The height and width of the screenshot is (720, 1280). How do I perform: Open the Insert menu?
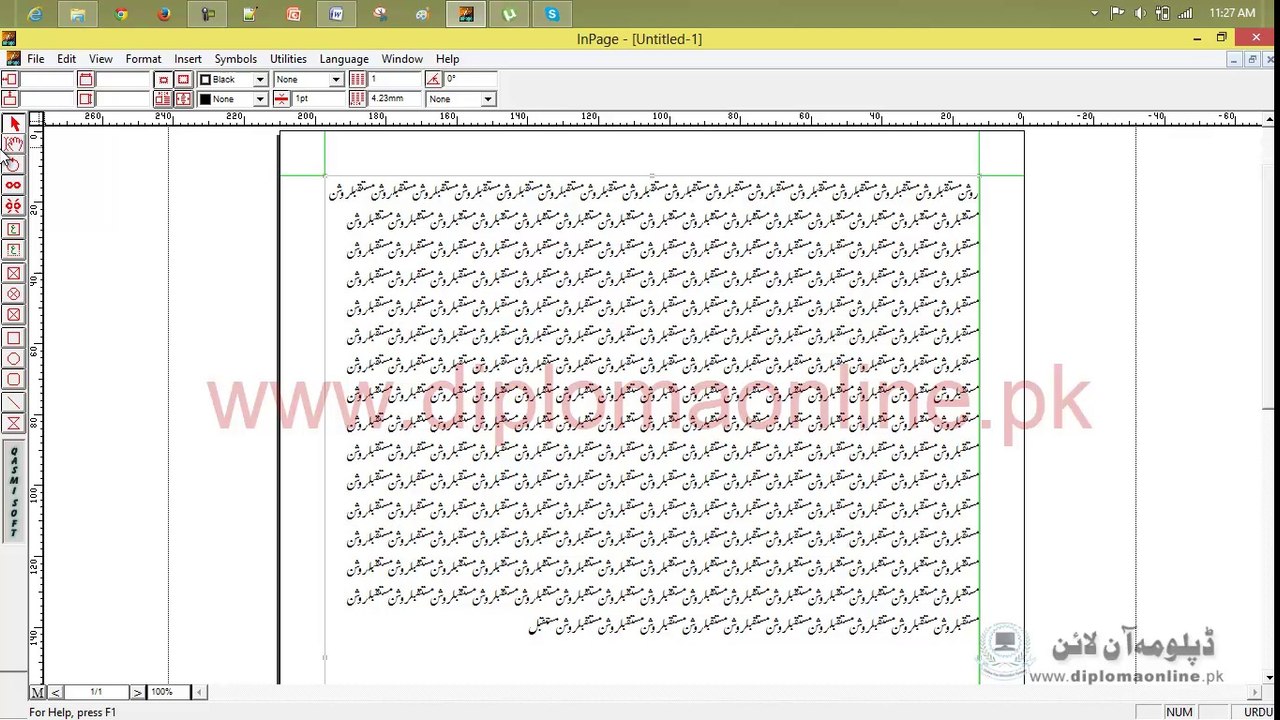[188, 59]
